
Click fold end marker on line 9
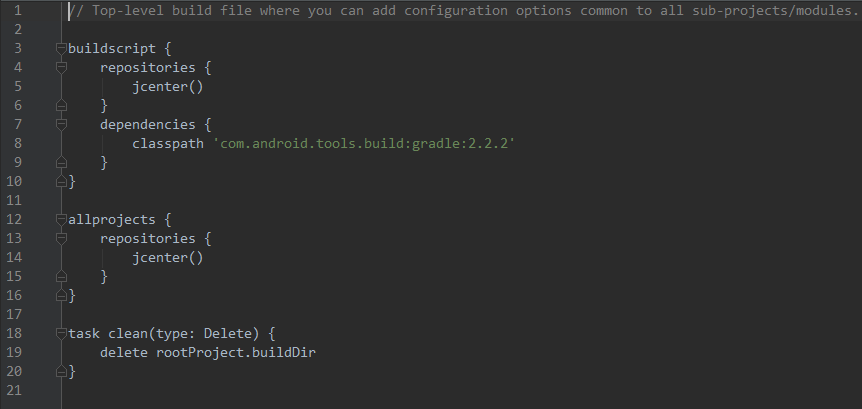62,162
